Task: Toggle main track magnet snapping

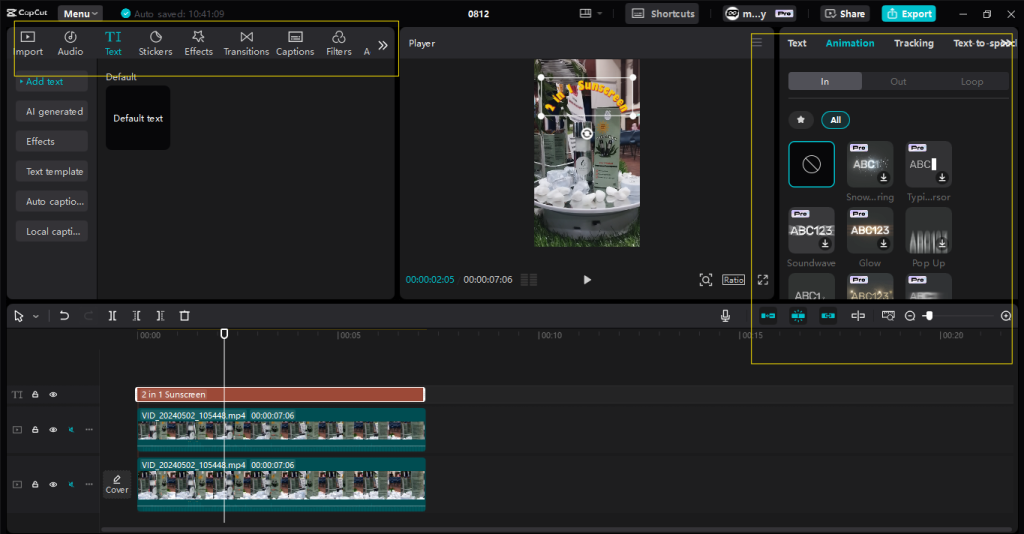Action: pyautogui.click(x=768, y=316)
